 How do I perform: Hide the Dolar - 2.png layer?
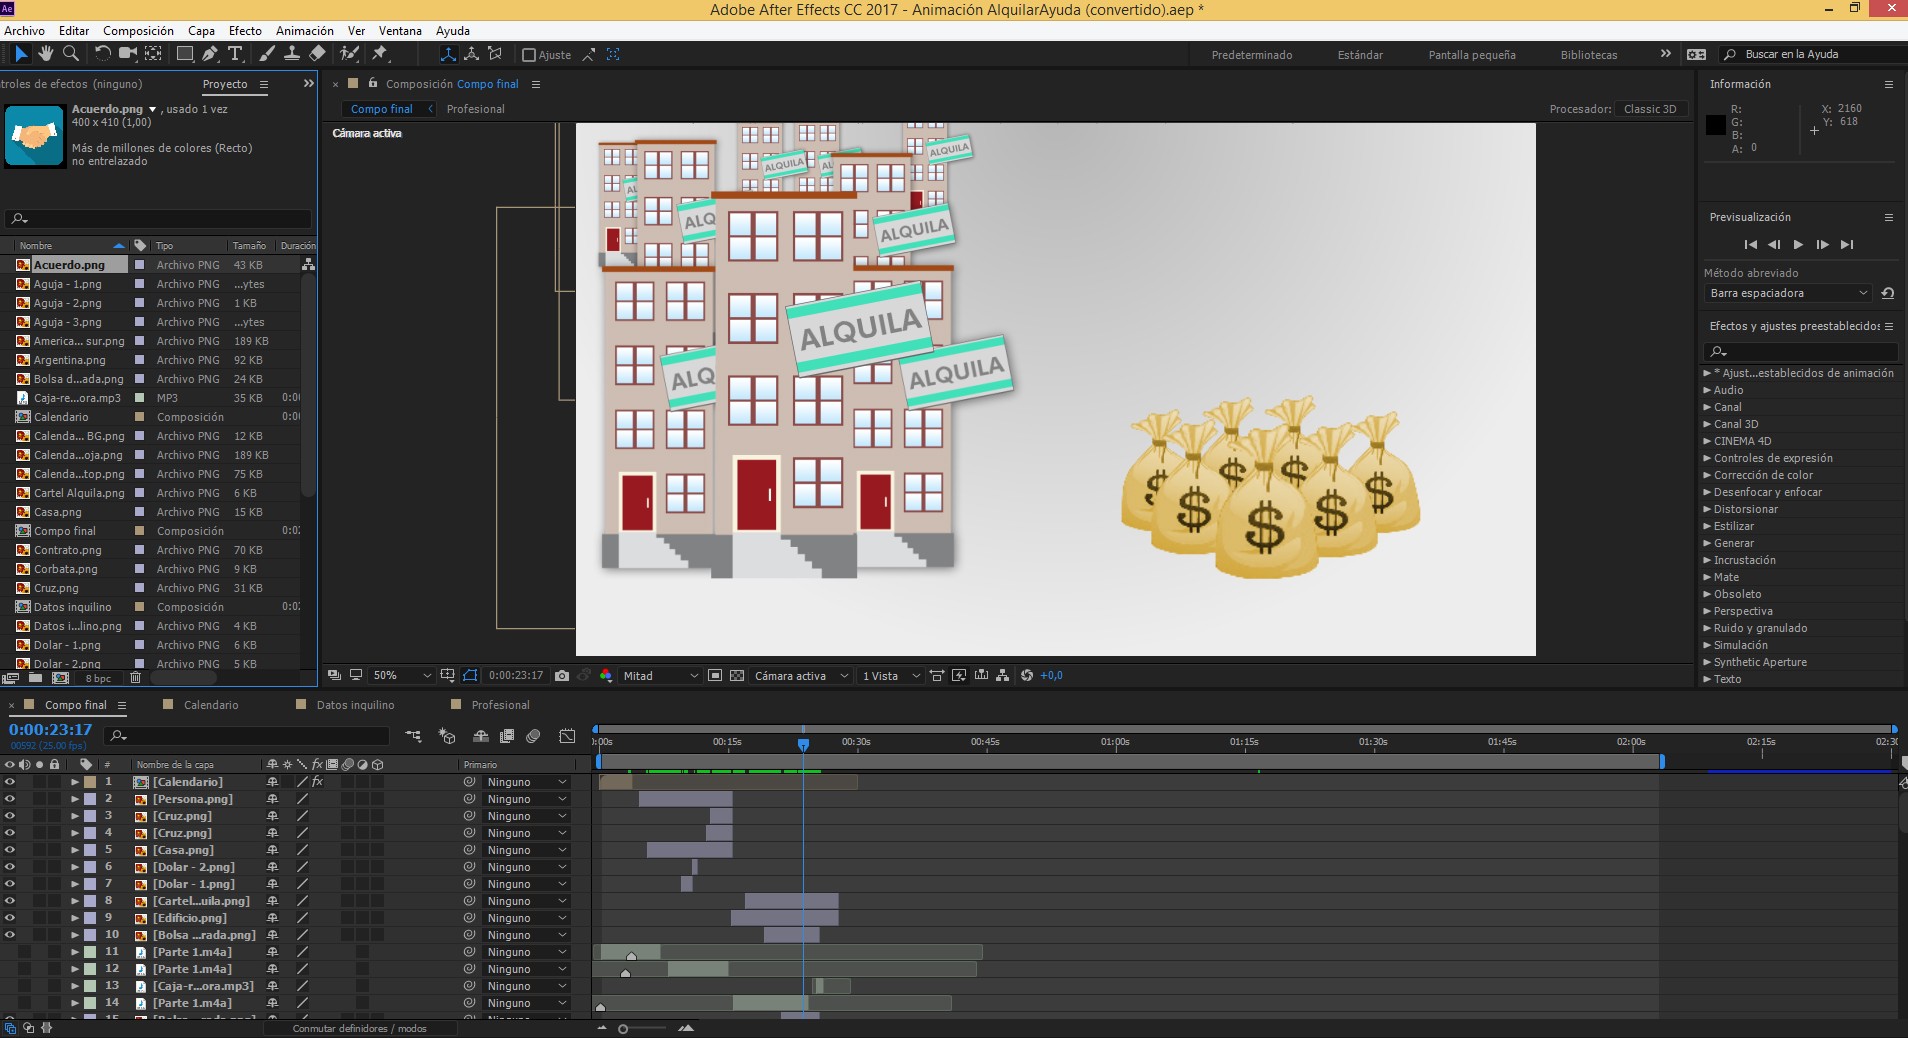(x=10, y=867)
